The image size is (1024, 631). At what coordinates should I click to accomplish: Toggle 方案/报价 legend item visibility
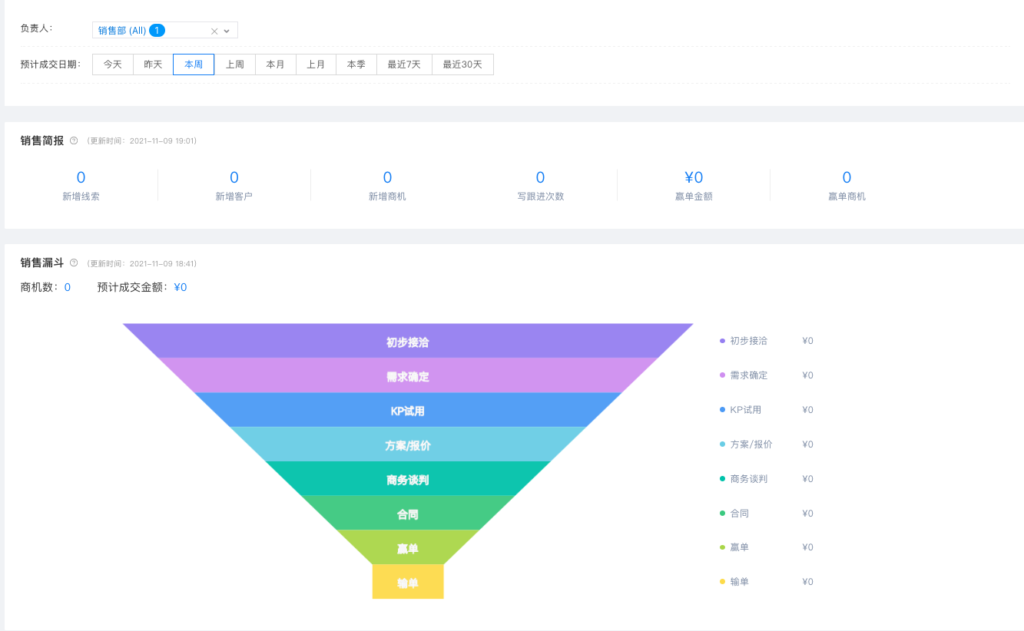pyautogui.click(x=750, y=444)
